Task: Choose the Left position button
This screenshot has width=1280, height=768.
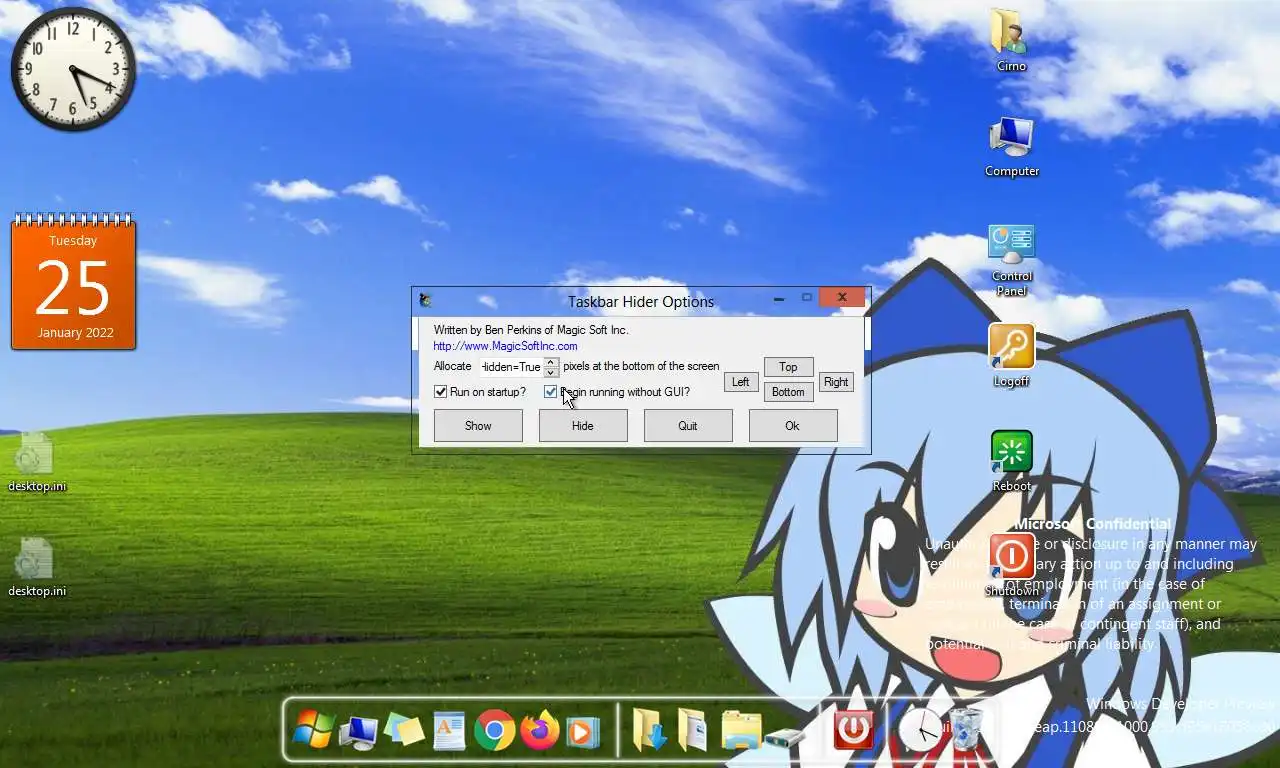Action: tap(741, 382)
